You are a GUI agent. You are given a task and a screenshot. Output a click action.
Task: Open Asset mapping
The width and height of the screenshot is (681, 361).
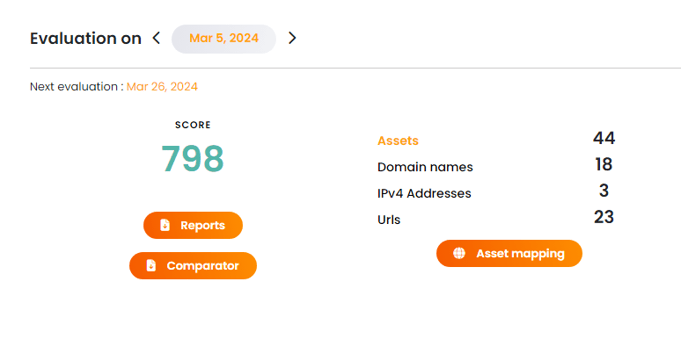click(509, 254)
